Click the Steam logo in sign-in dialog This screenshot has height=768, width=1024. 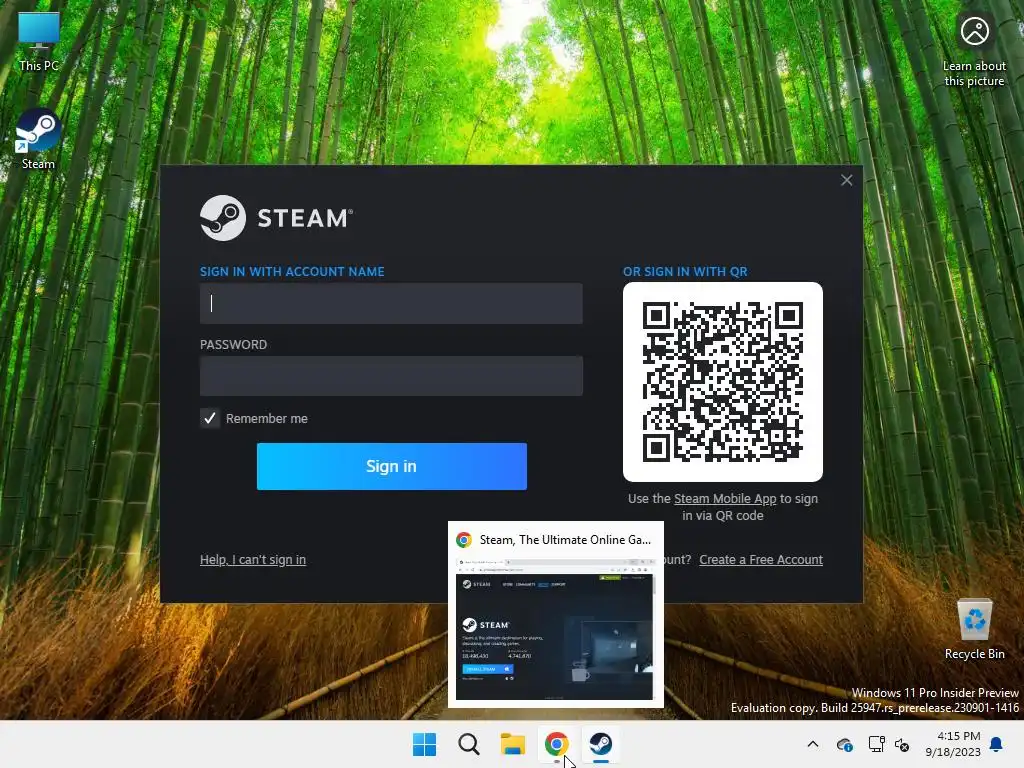click(276, 218)
